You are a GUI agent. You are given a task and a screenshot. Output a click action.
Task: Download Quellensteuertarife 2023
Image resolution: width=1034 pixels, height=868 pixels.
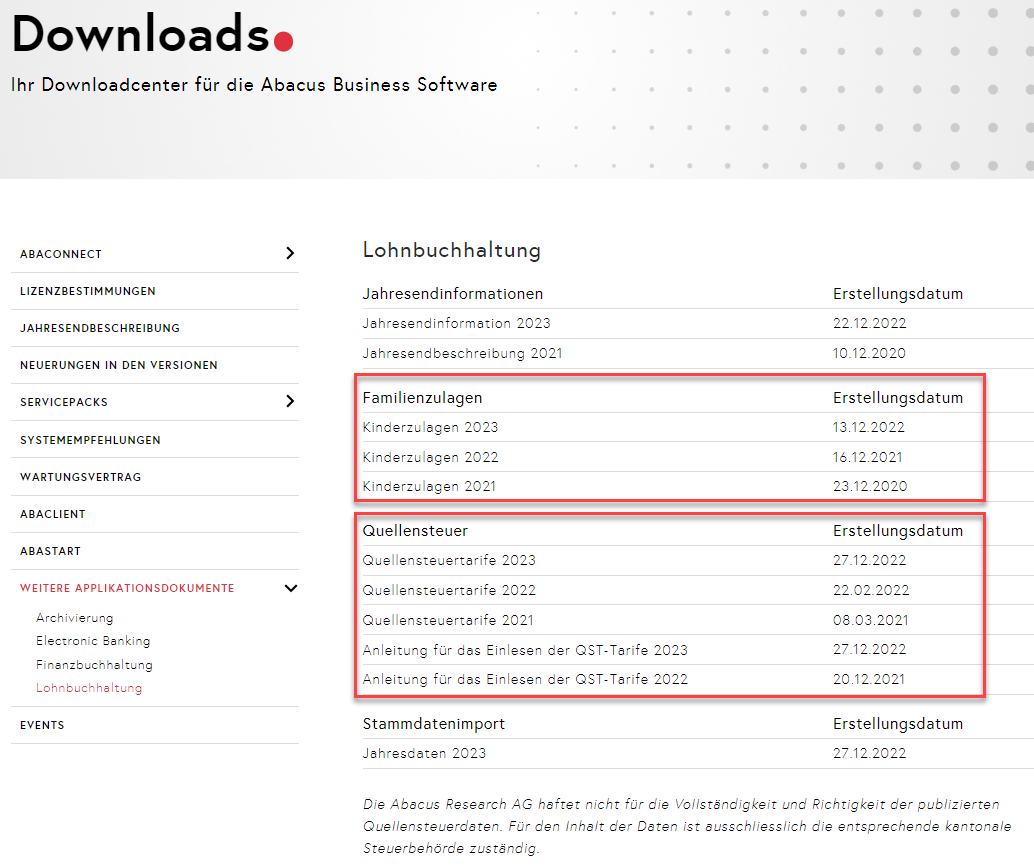pyautogui.click(x=449, y=561)
